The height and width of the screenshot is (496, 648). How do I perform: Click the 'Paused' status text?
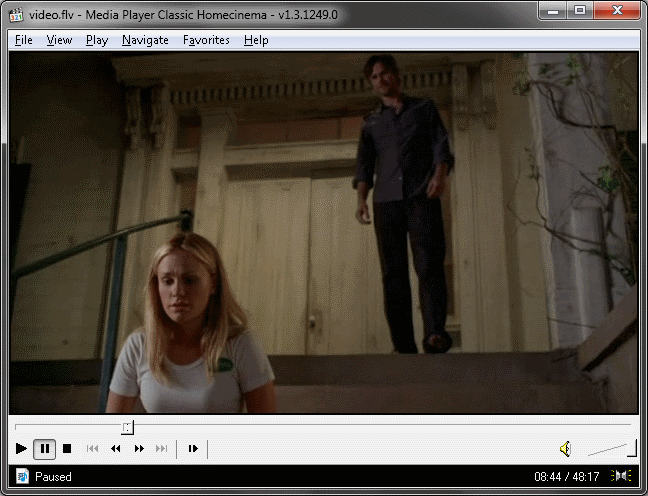coord(53,477)
